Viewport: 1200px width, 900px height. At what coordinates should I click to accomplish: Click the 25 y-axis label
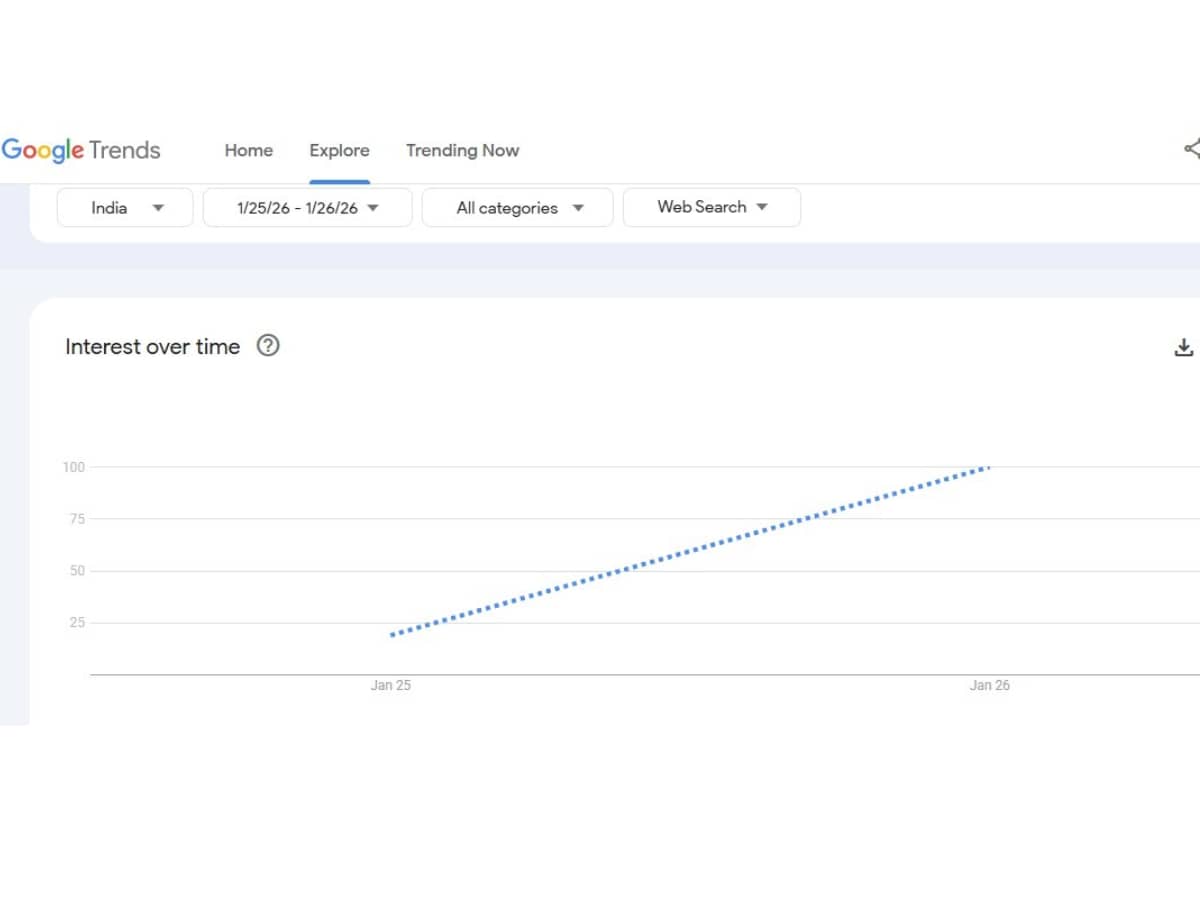point(78,623)
